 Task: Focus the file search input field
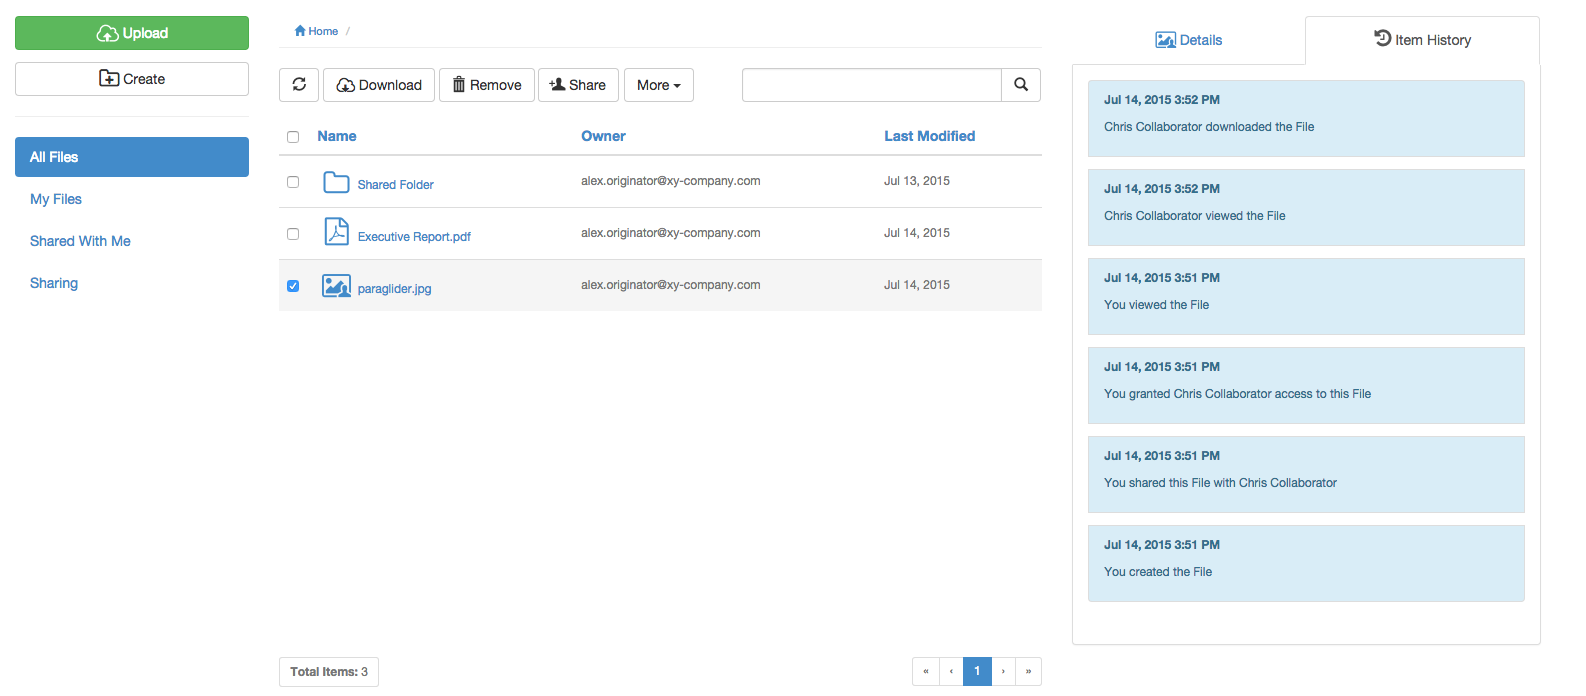871,85
